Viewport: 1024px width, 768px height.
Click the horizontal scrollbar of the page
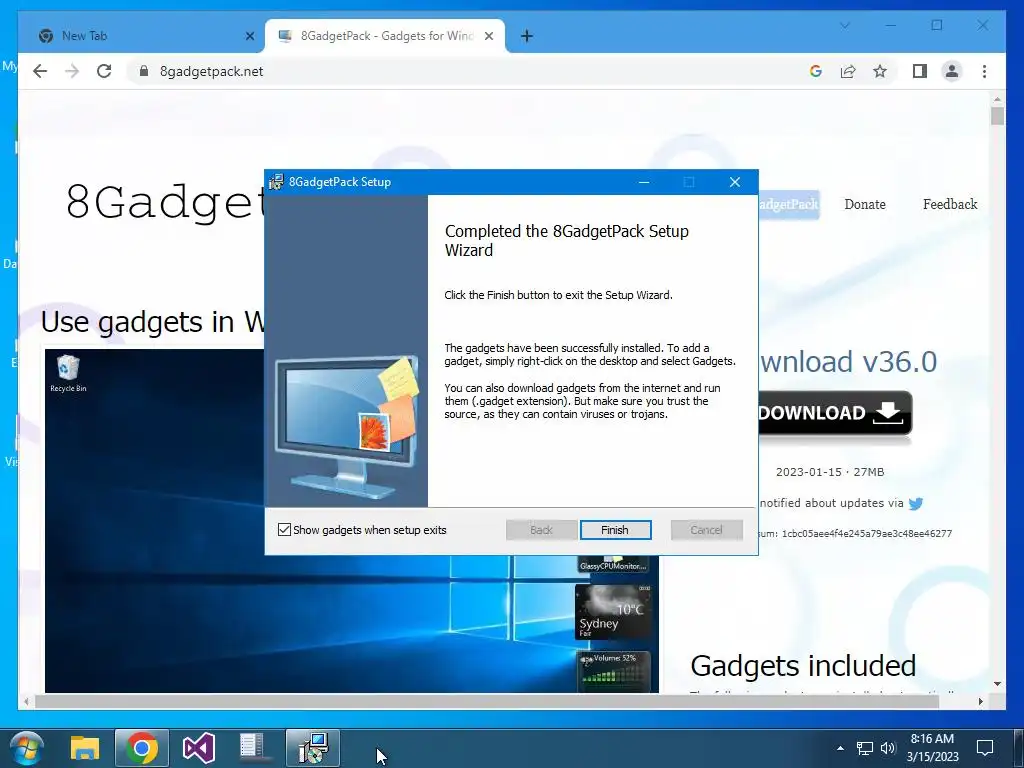click(x=487, y=701)
